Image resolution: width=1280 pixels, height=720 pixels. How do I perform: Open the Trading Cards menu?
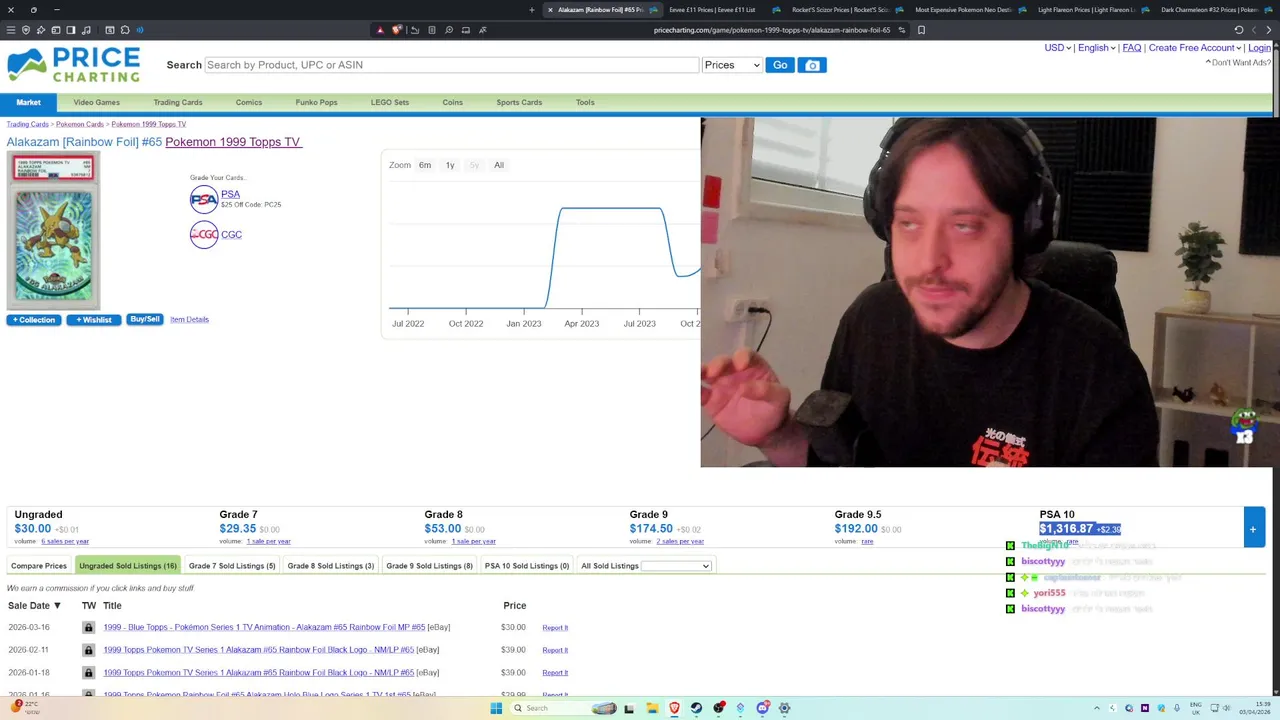[178, 102]
